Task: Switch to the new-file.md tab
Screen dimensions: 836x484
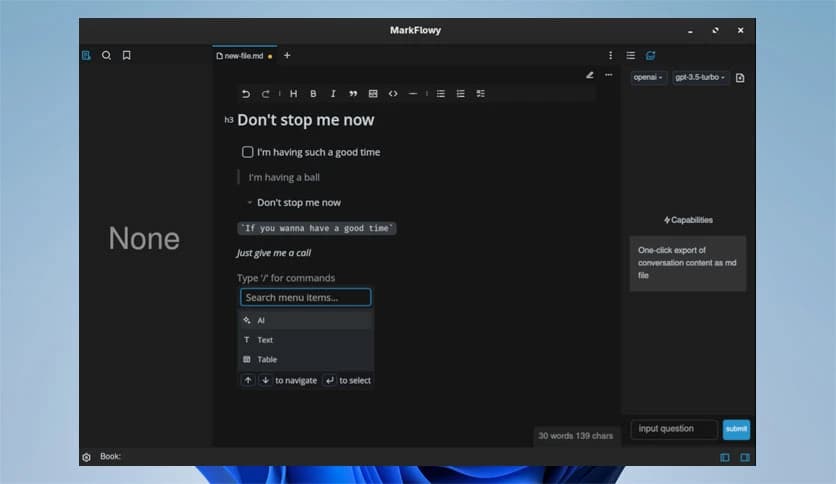Action: 244,55
